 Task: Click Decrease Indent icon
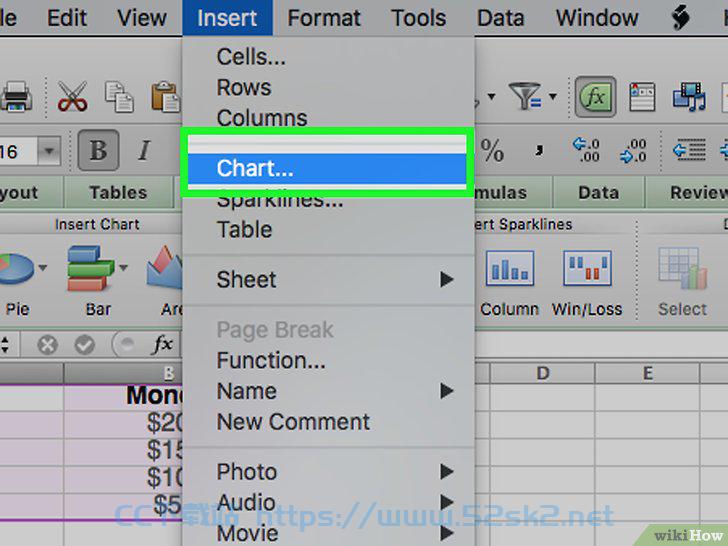[689, 150]
